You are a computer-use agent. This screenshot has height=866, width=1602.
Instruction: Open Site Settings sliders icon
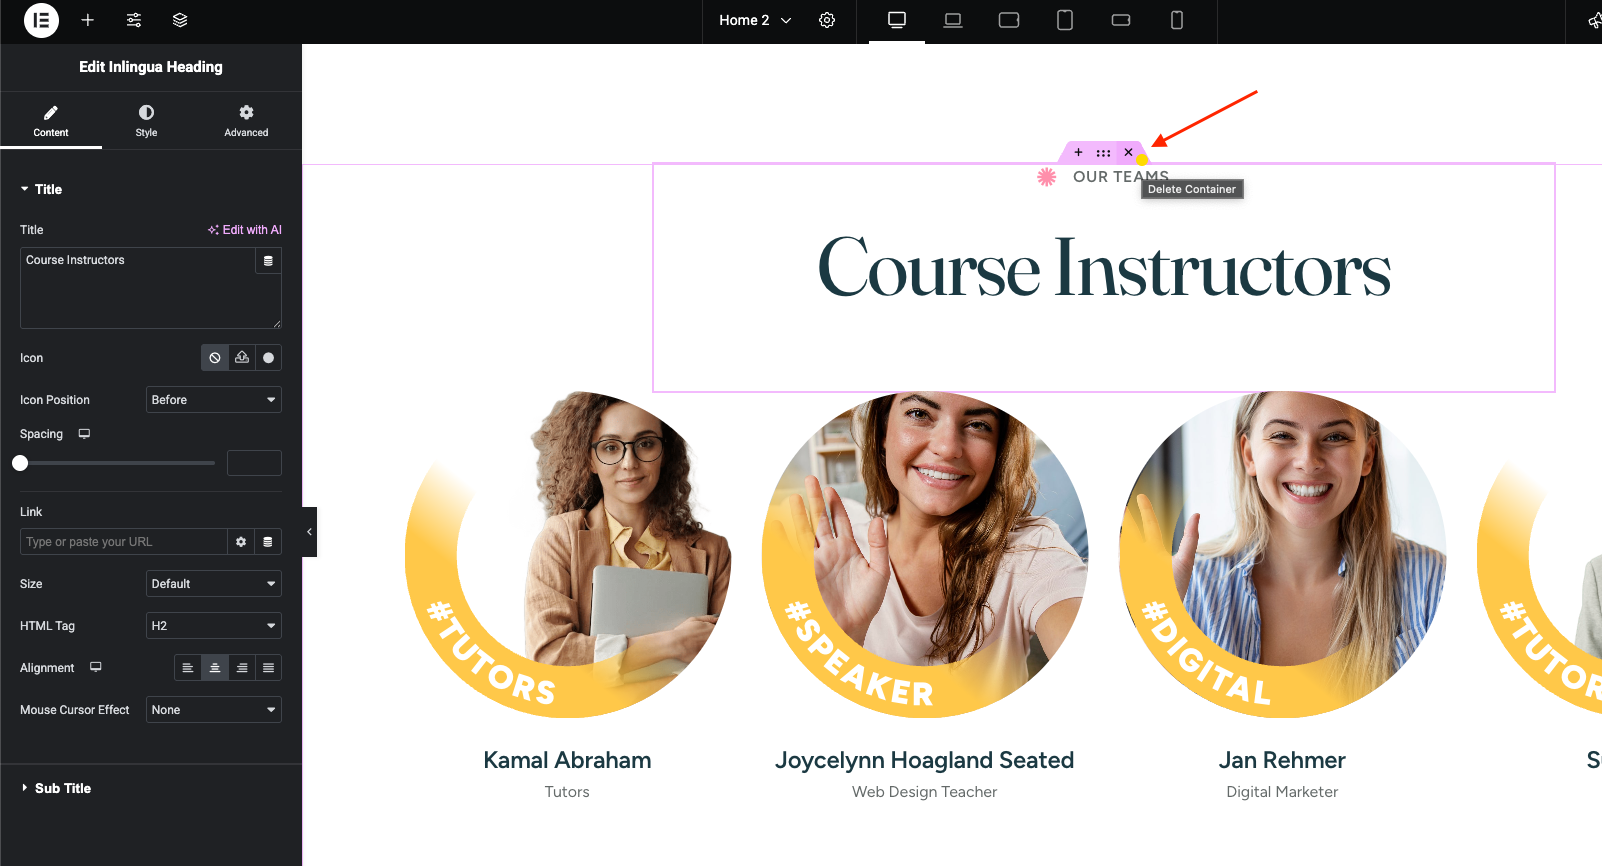(x=134, y=20)
